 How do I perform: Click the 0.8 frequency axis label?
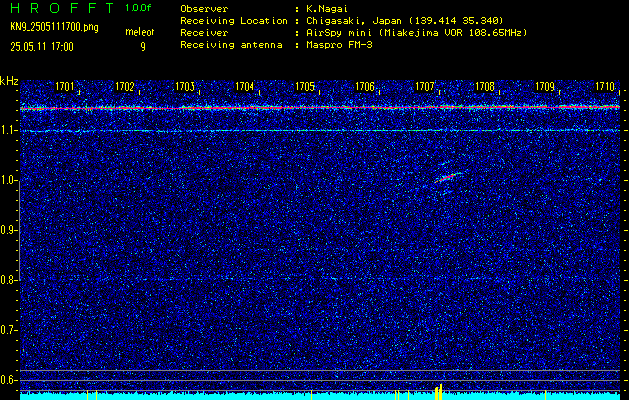pos(9,280)
